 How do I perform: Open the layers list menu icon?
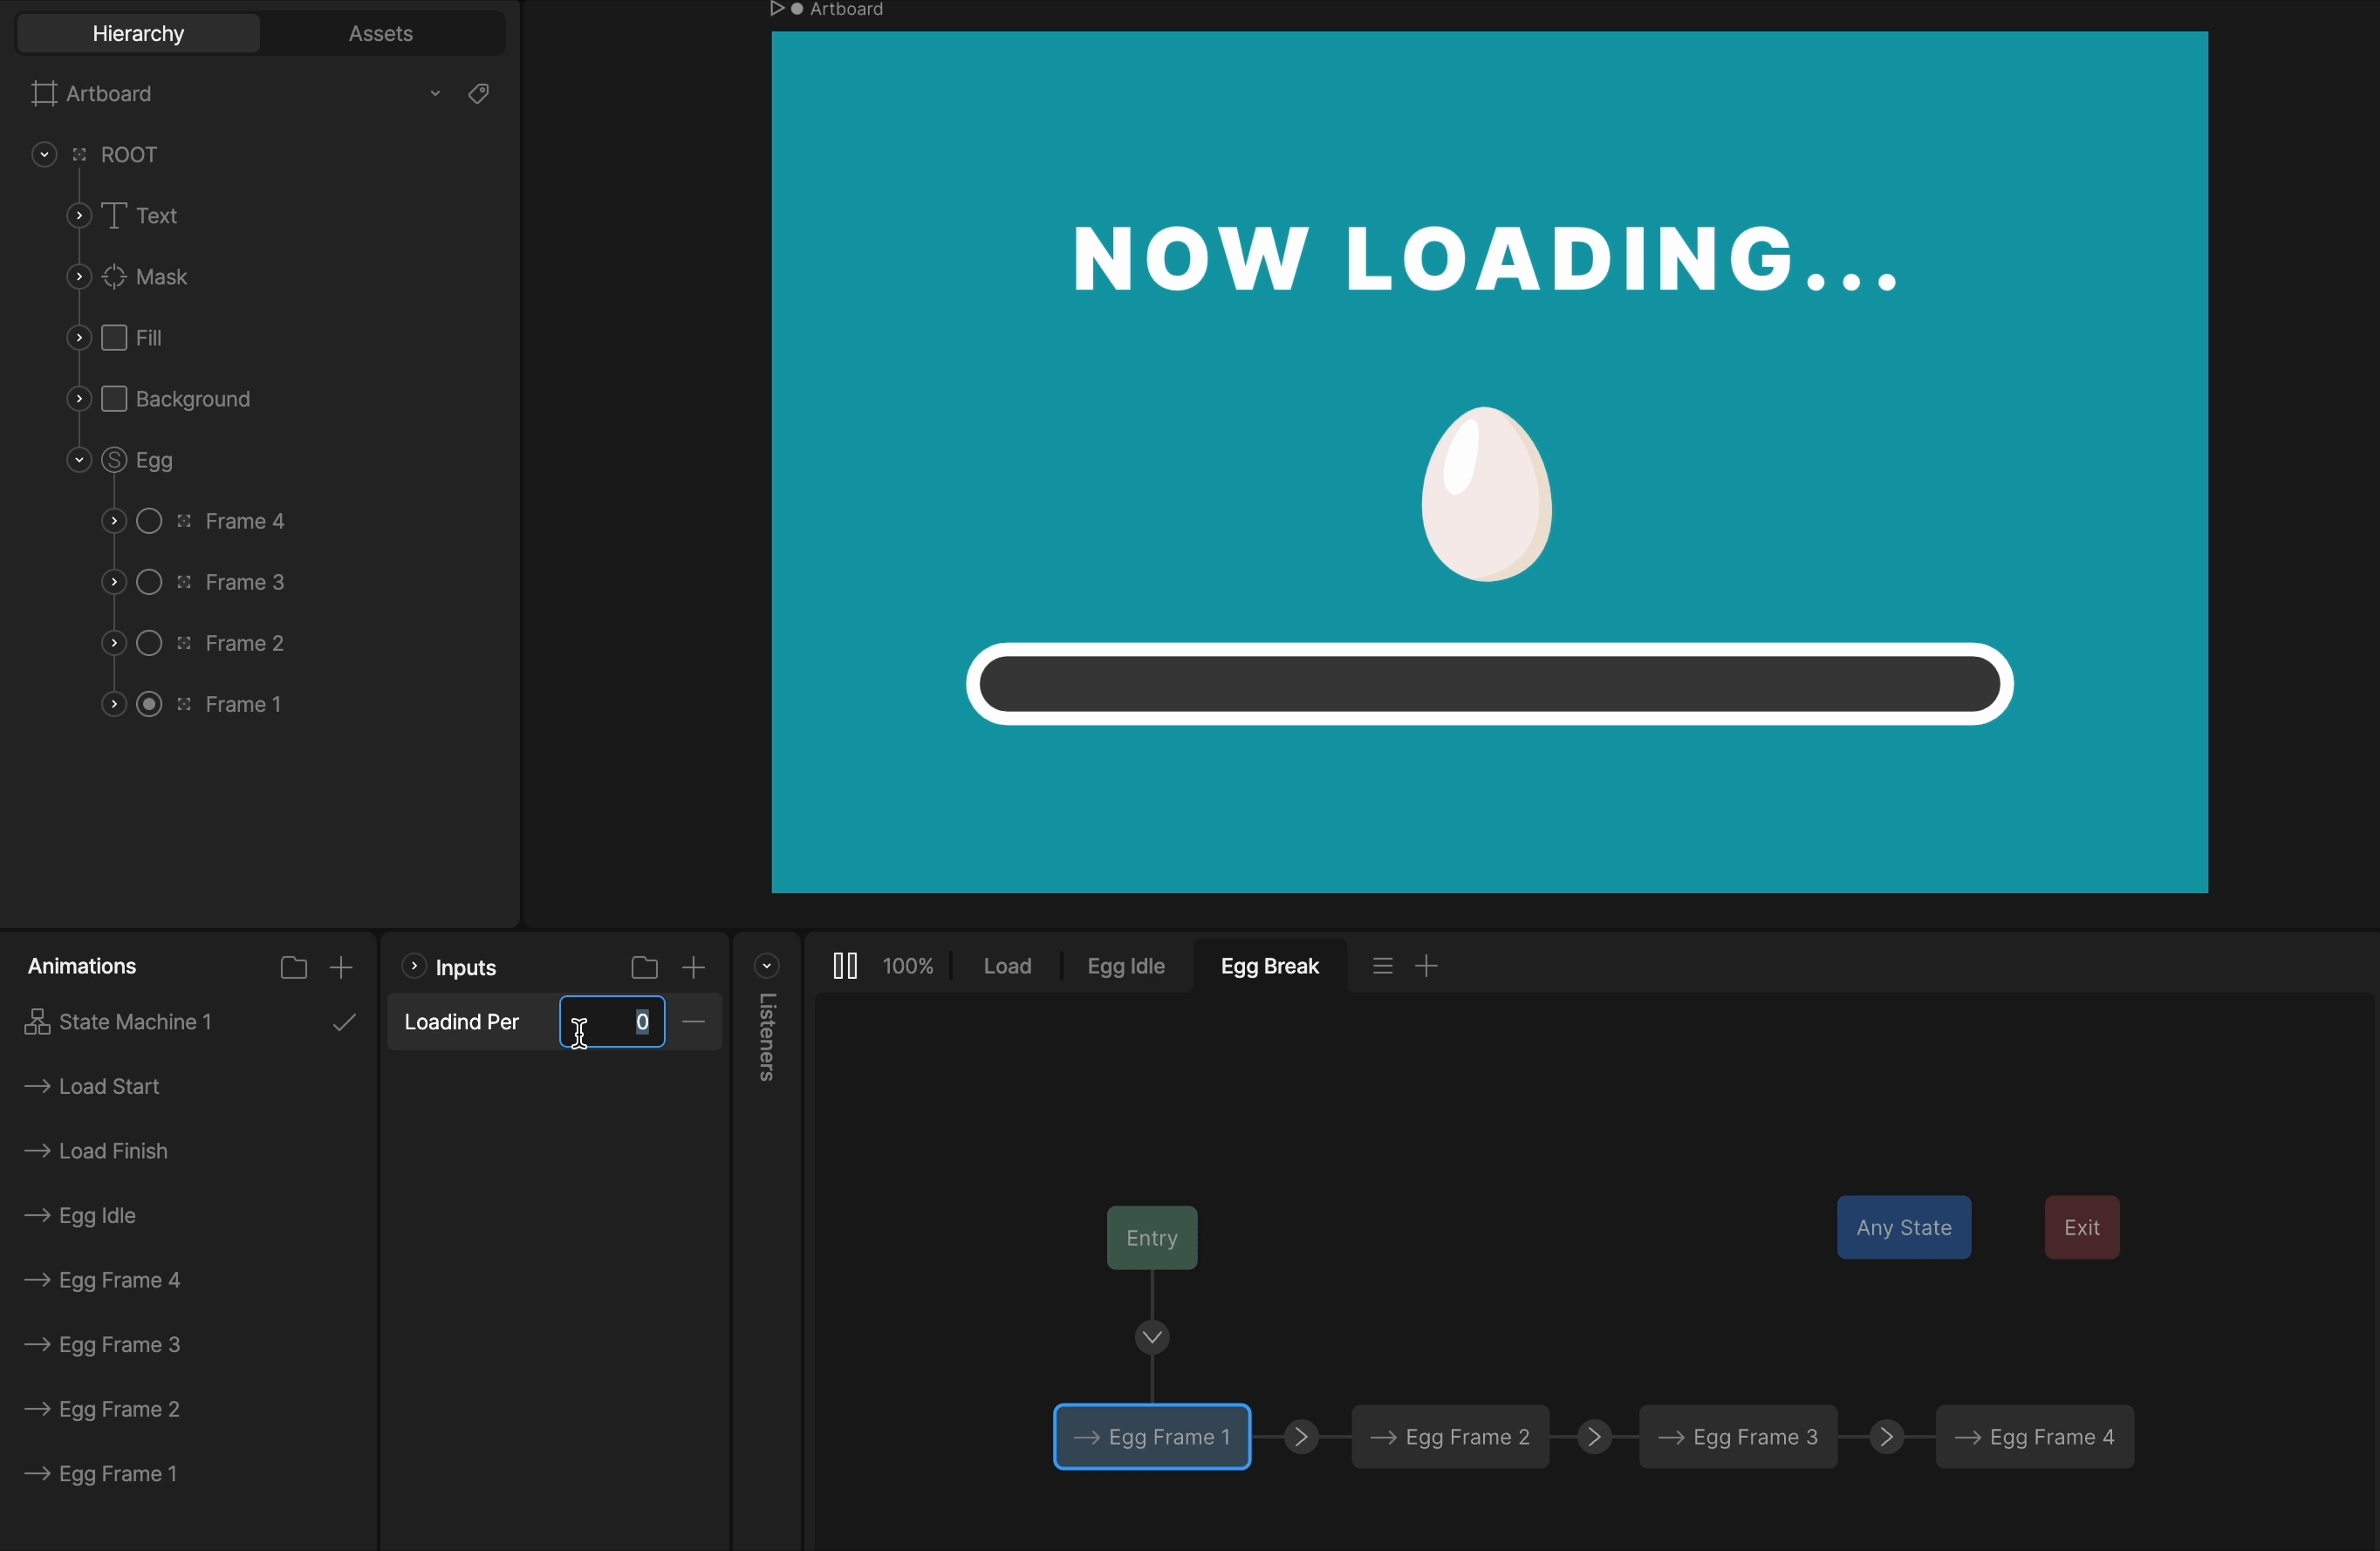(1382, 966)
